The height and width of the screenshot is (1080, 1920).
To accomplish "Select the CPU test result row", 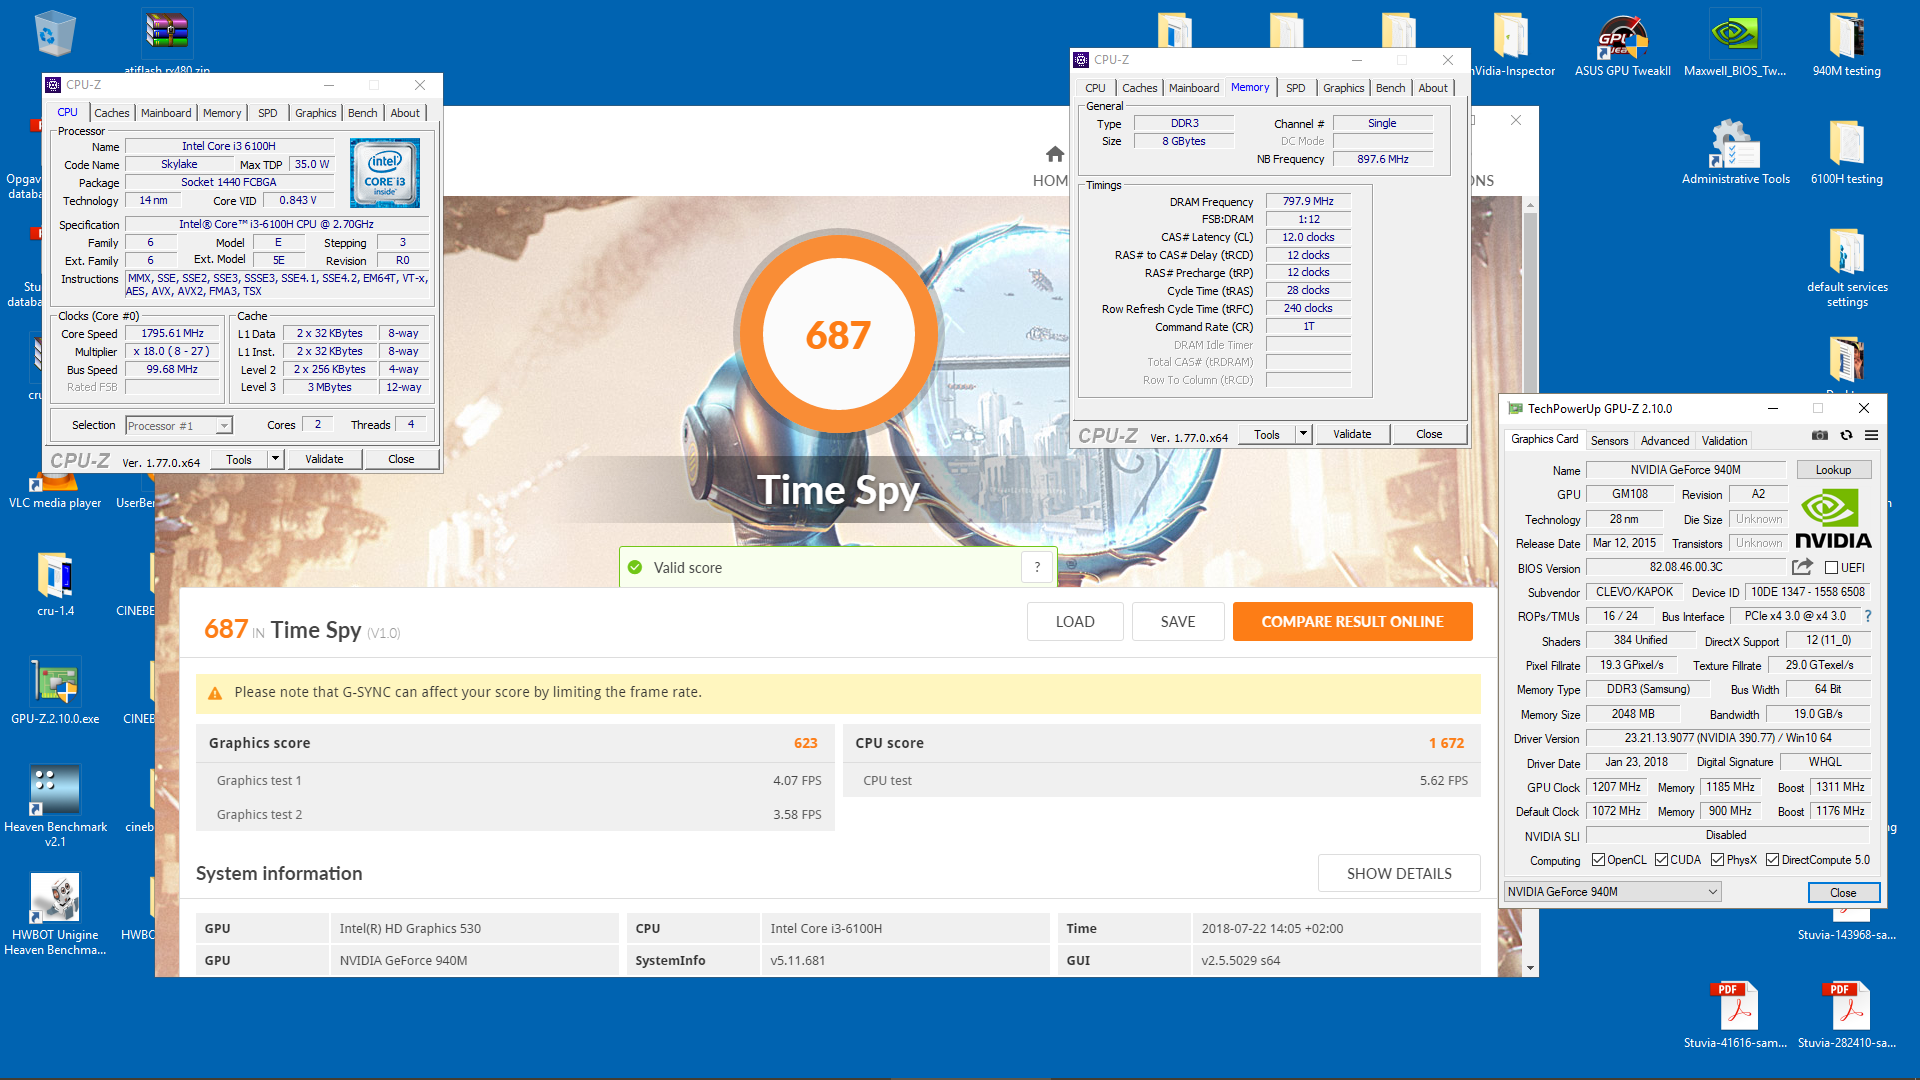I will [x=1162, y=780].
